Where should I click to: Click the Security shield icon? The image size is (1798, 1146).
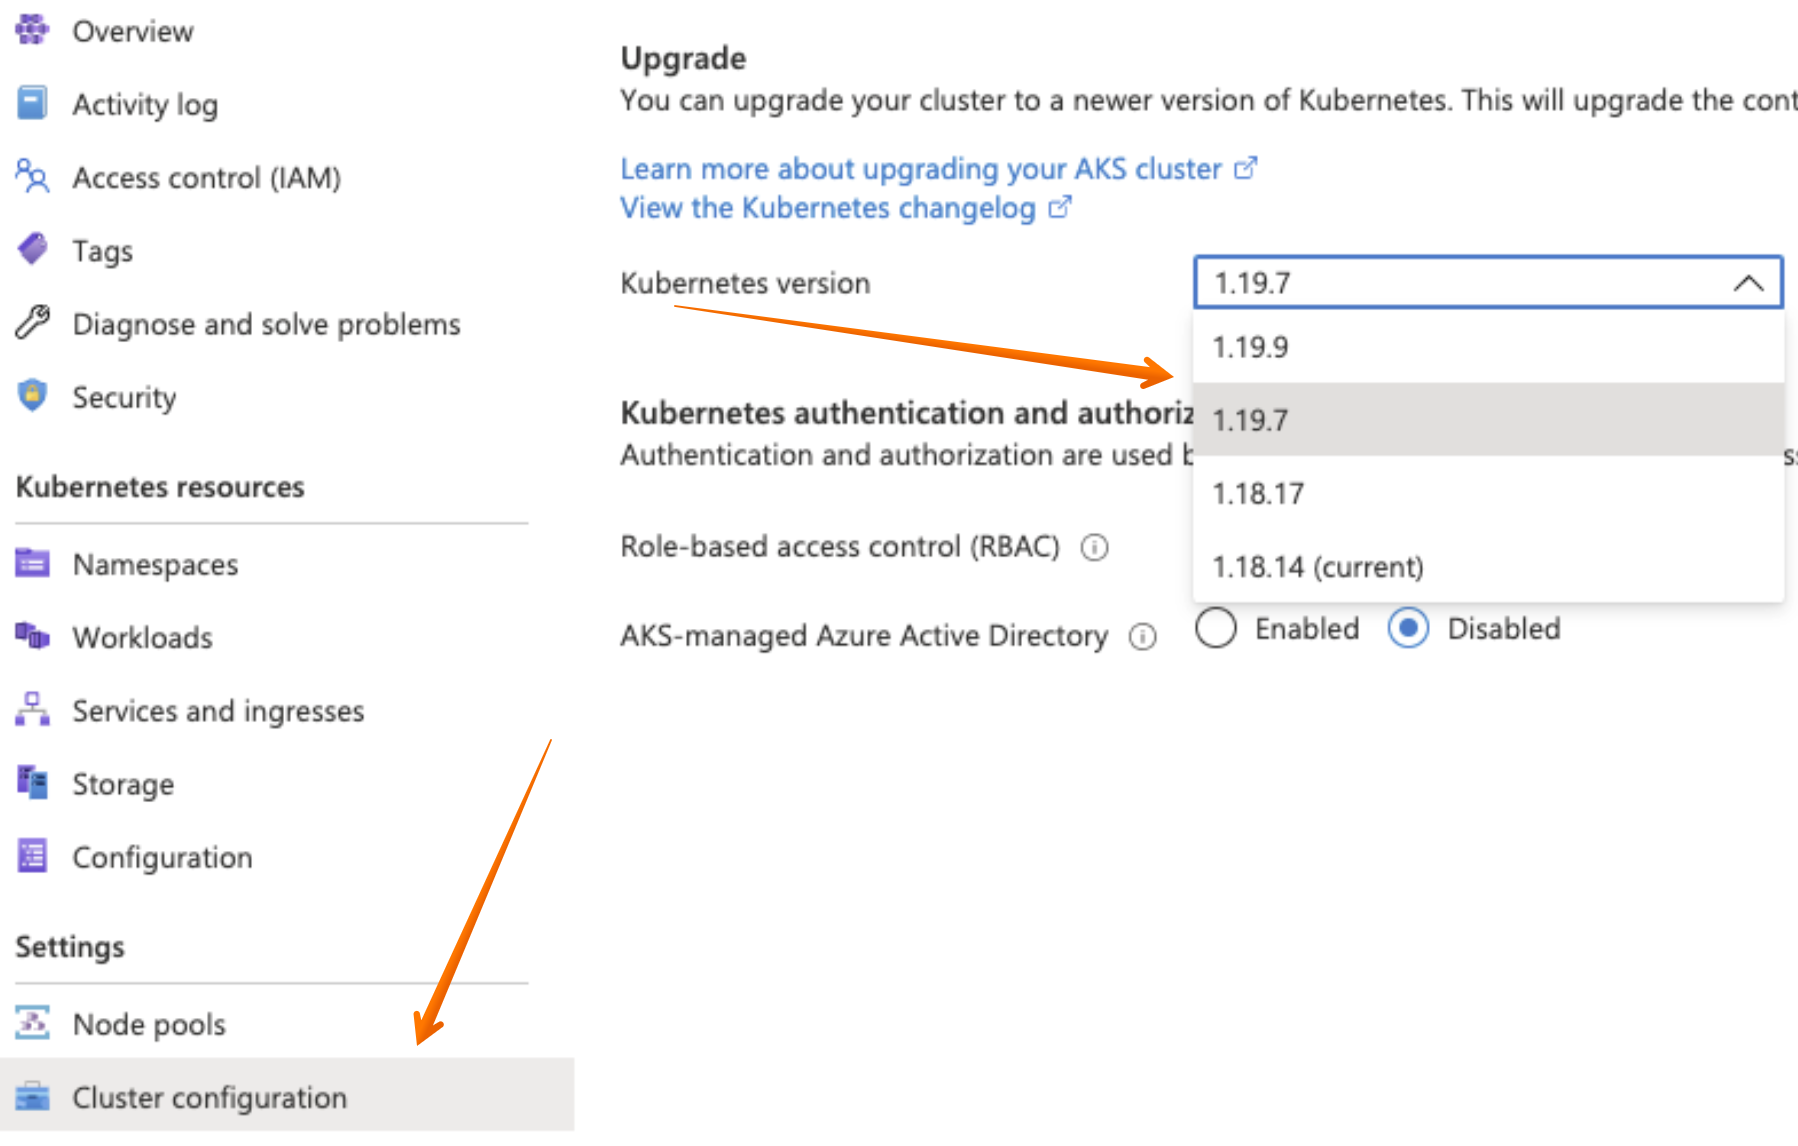pyautogui.click(x=32, y=396)
